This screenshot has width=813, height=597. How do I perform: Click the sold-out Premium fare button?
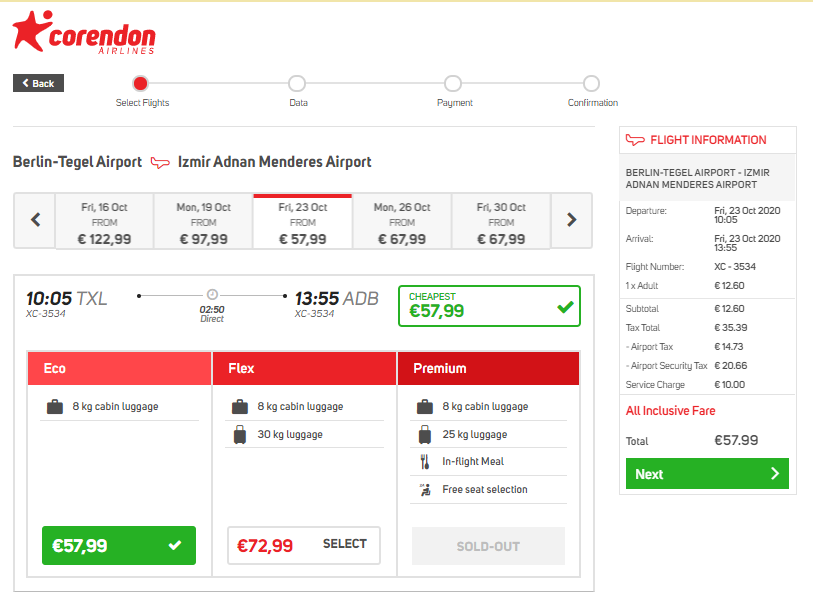point(488,546)
